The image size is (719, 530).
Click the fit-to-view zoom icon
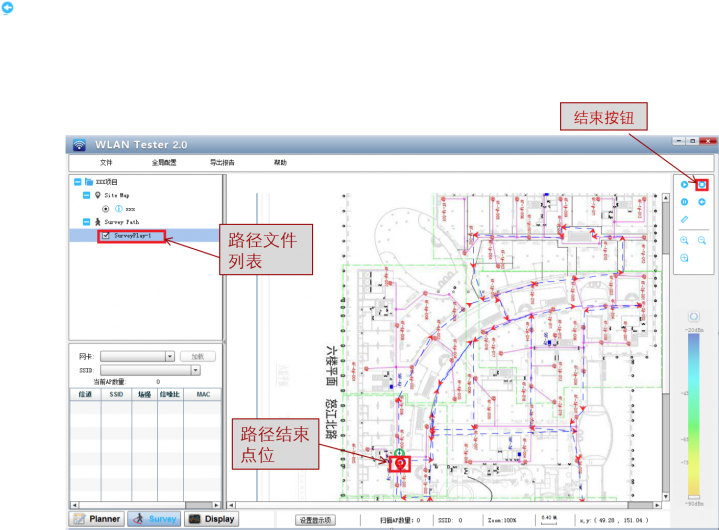point(684,258)
